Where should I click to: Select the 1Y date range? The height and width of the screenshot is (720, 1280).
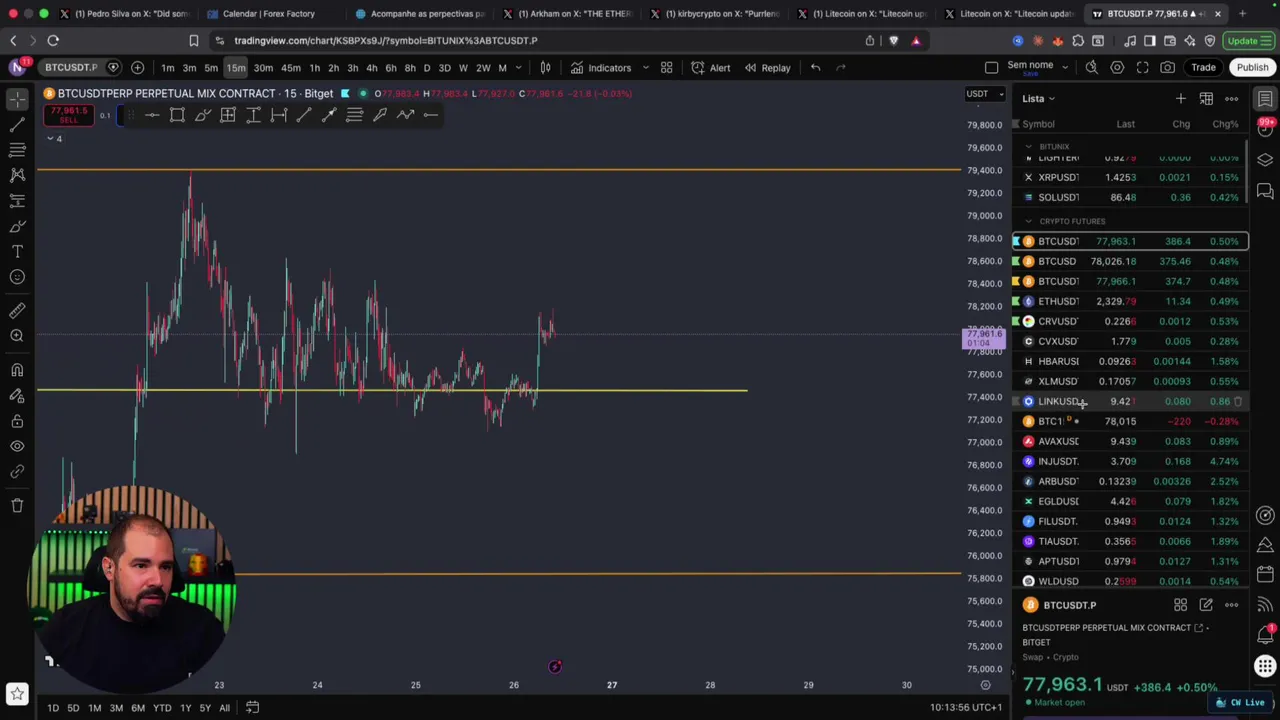tap(185, 708)
